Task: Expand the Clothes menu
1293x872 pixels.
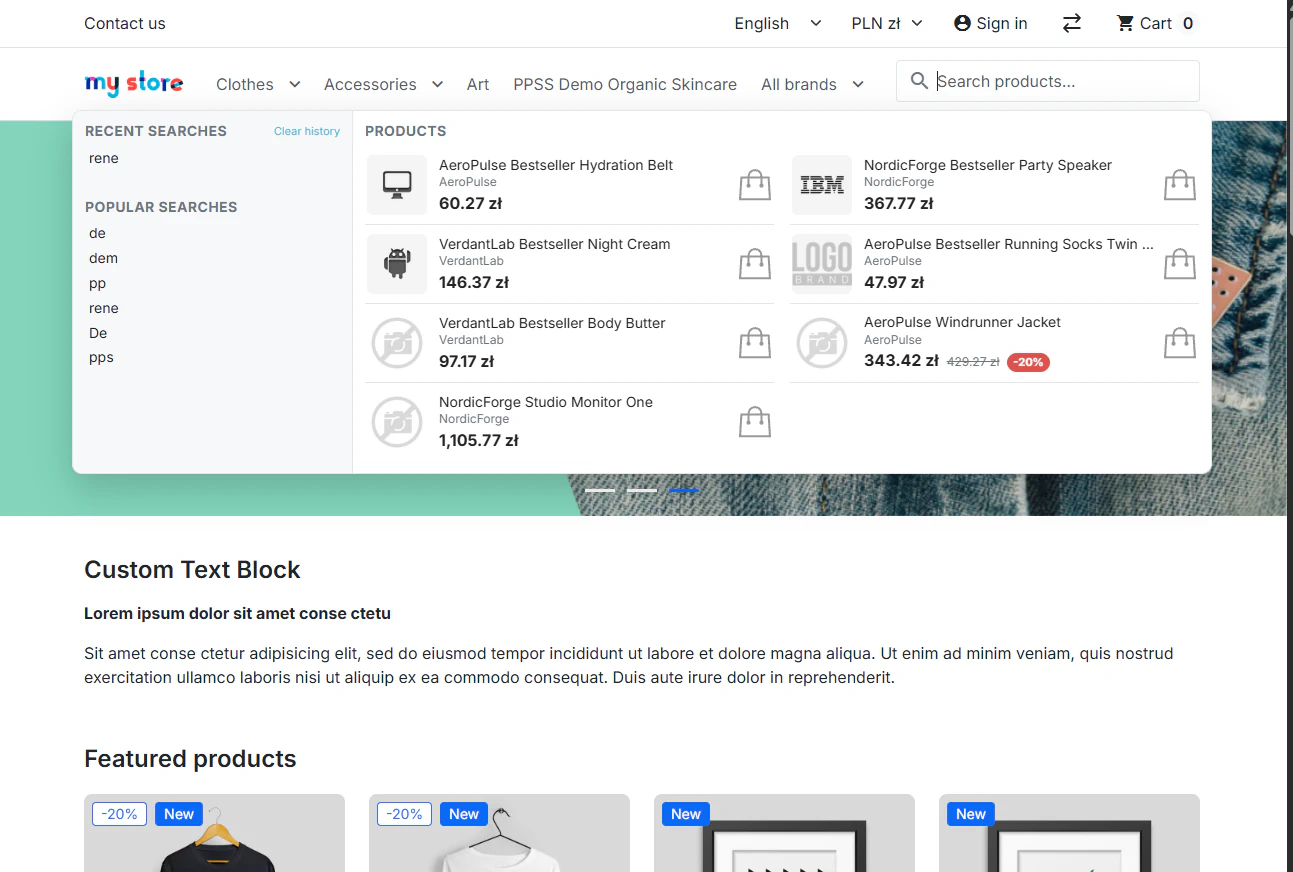Action: pos(258,84)
